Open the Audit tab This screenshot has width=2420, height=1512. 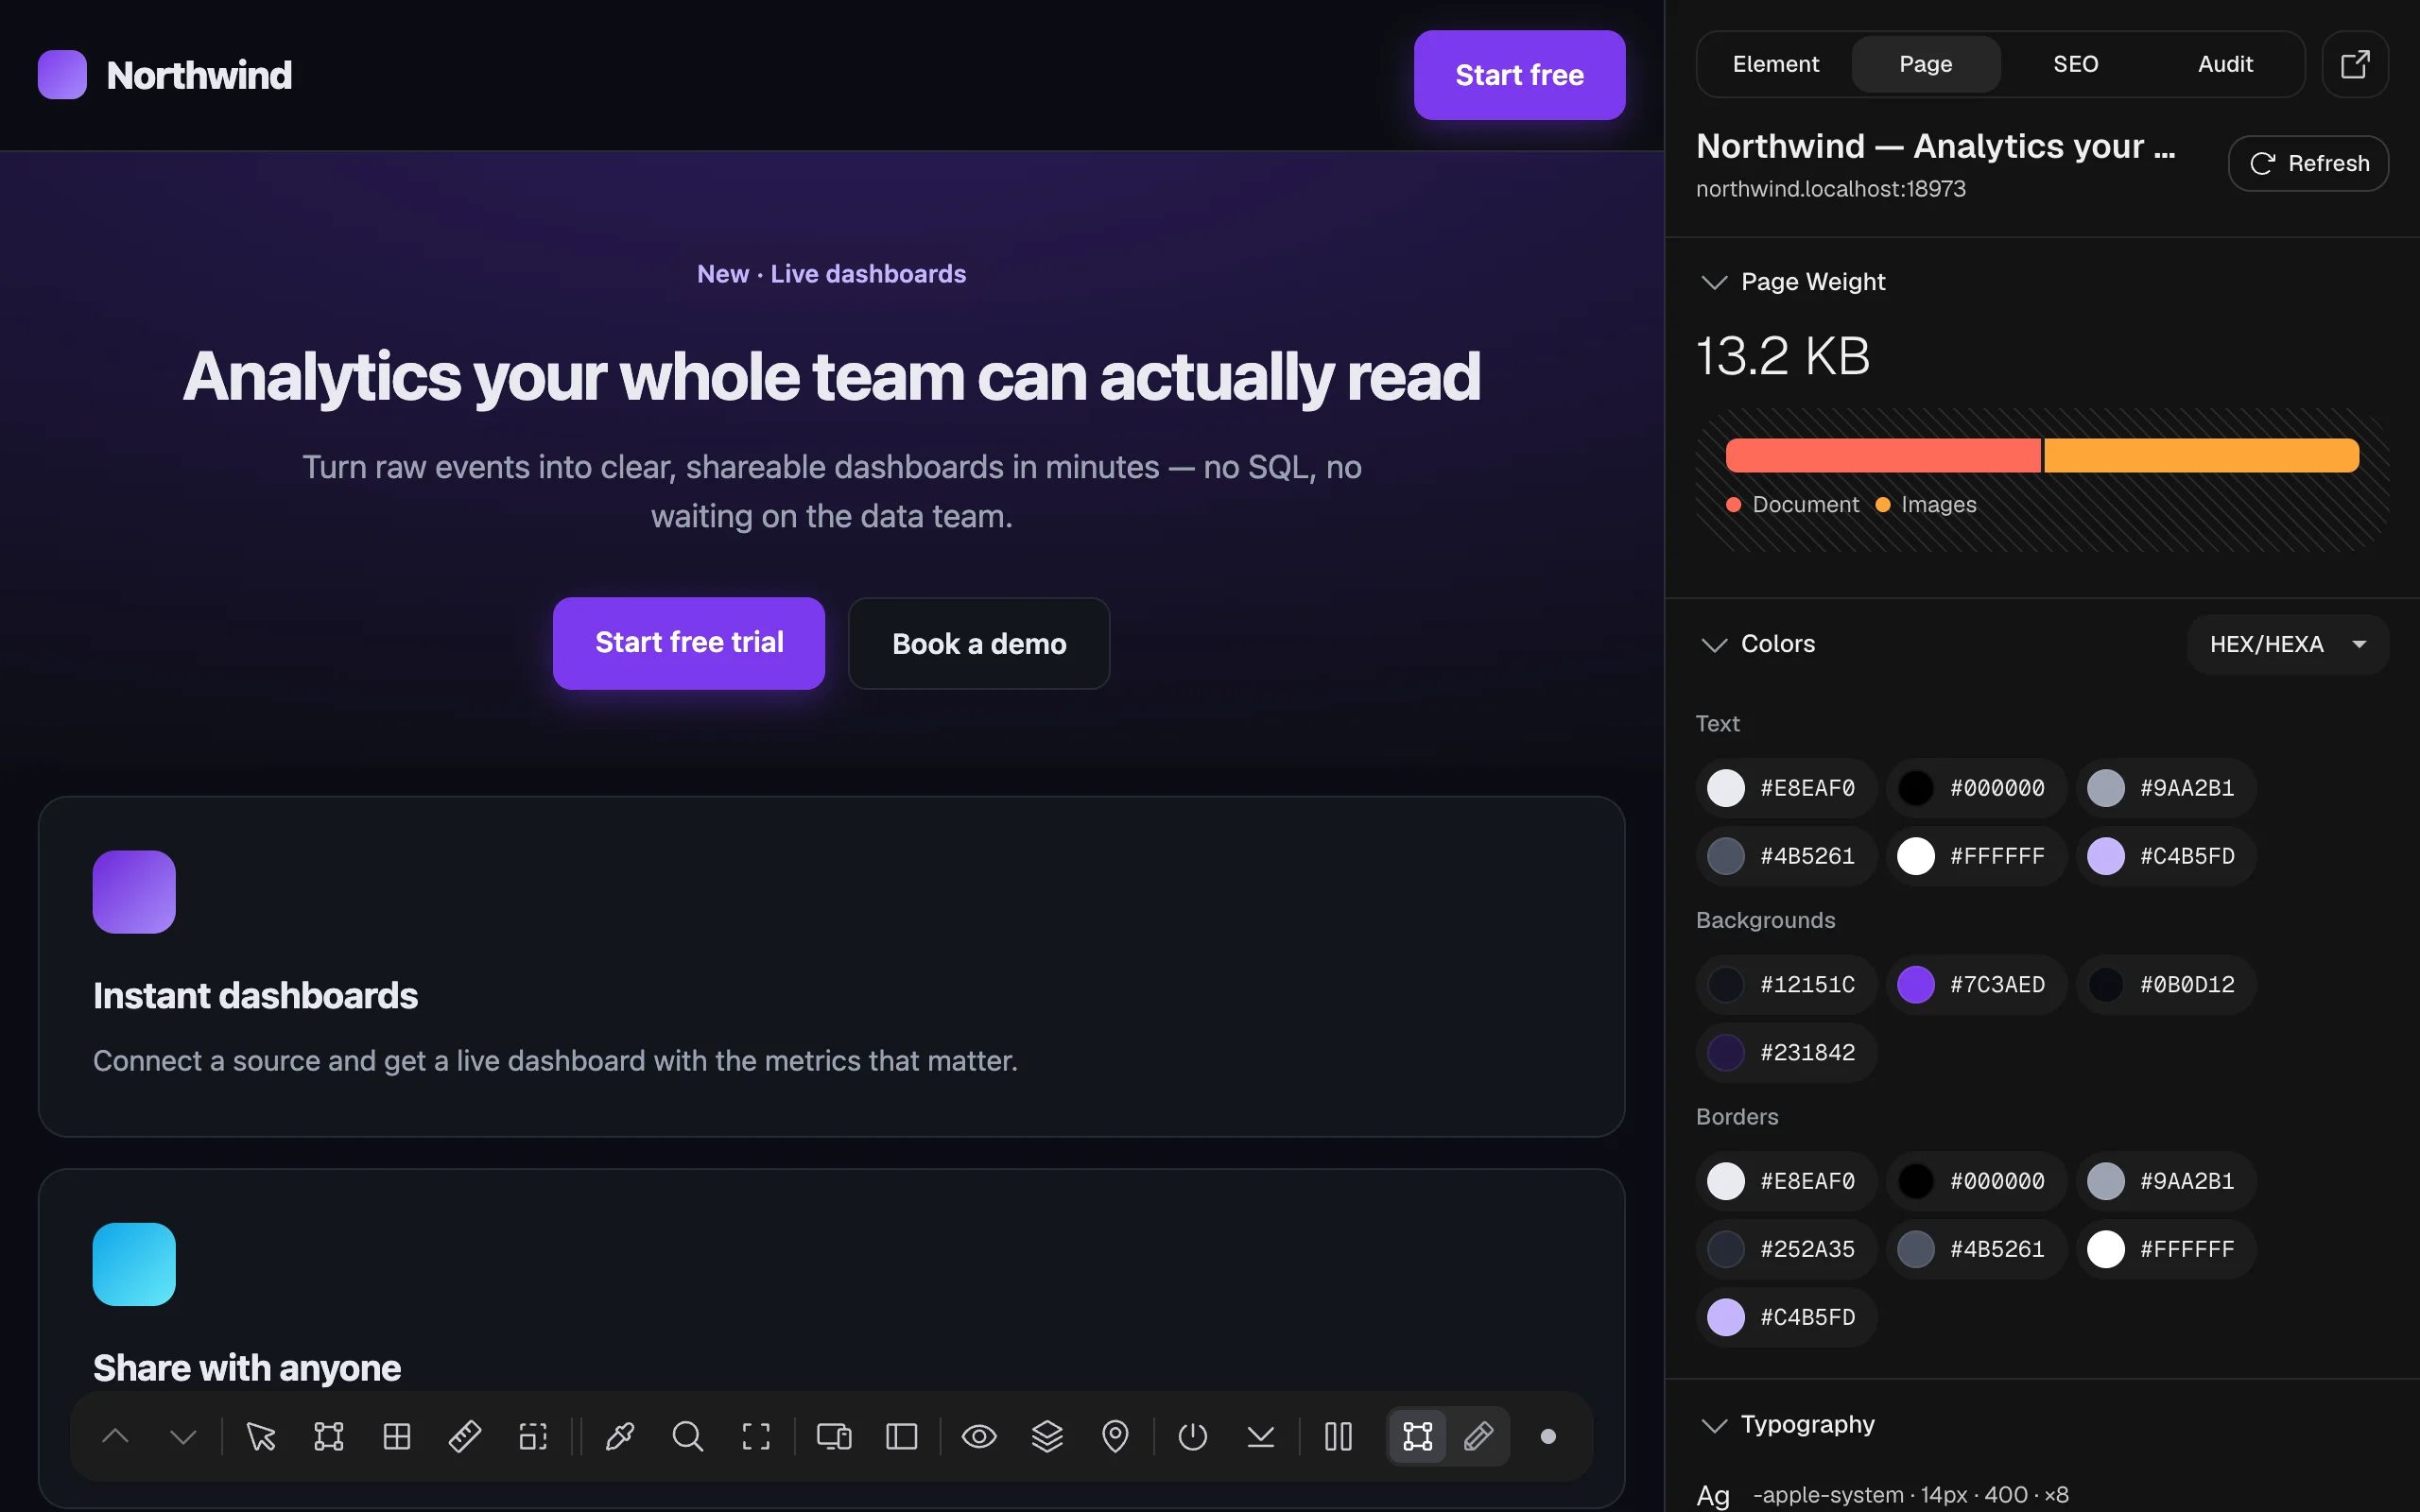click(x=2225, y=64)
